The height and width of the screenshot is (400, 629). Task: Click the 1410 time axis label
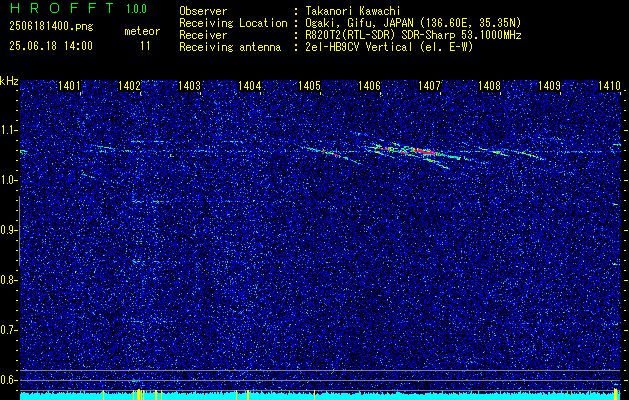(609, 85)
